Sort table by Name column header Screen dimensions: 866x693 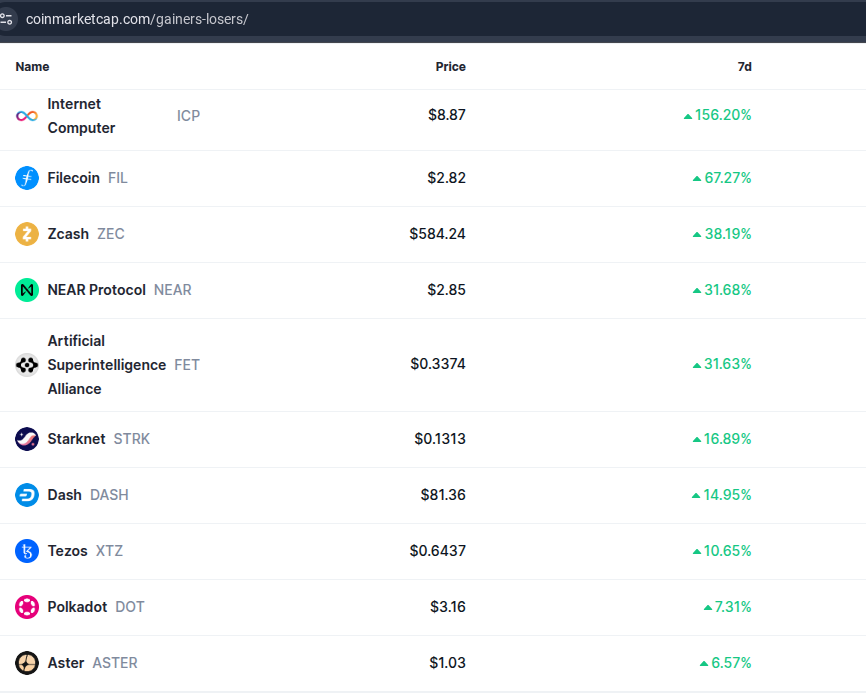click(32, 67)
